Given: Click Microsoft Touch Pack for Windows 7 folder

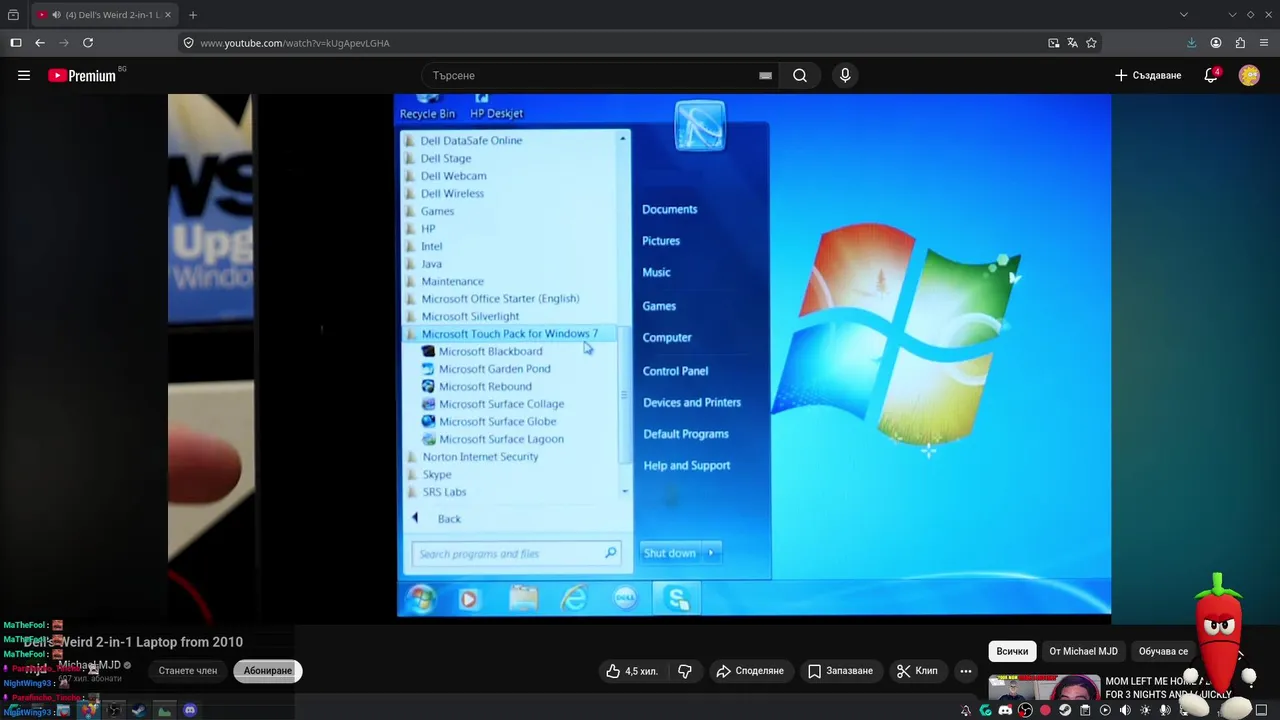Looking at the screenshot, I should tap(509, 334).
